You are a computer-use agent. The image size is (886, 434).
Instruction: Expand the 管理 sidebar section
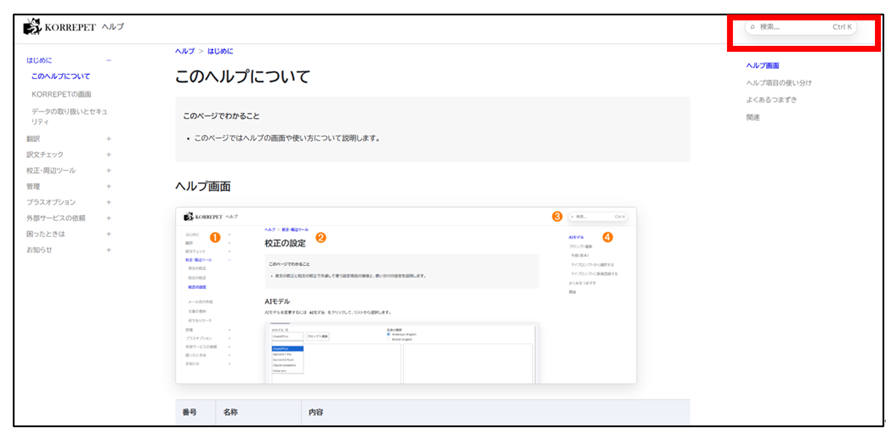[109, 186]
